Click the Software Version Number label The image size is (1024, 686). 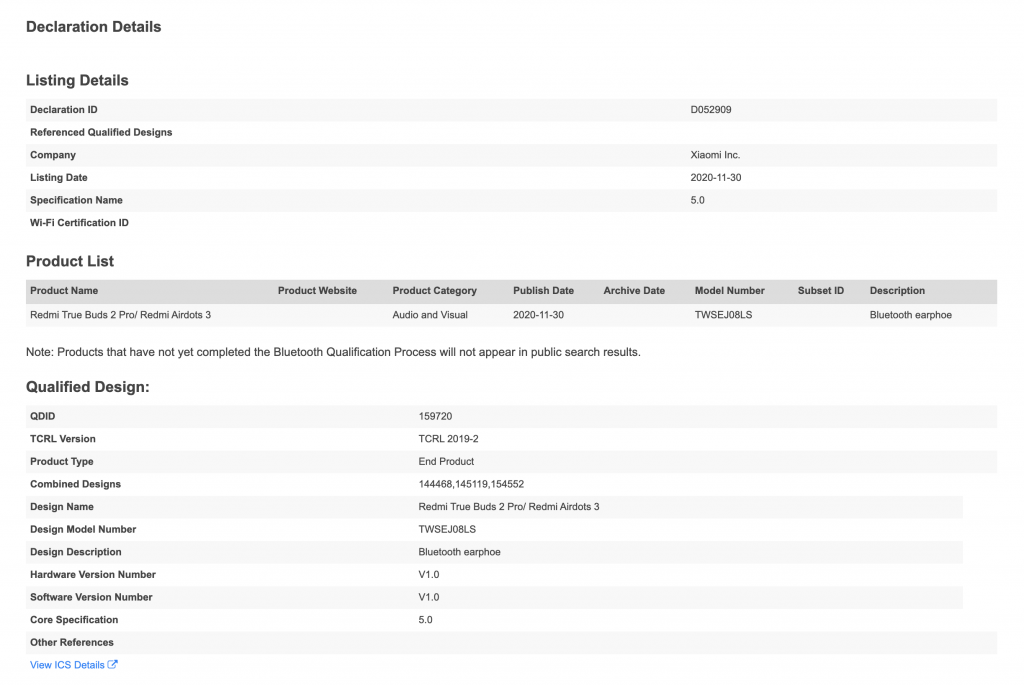(x=91, y=597)
